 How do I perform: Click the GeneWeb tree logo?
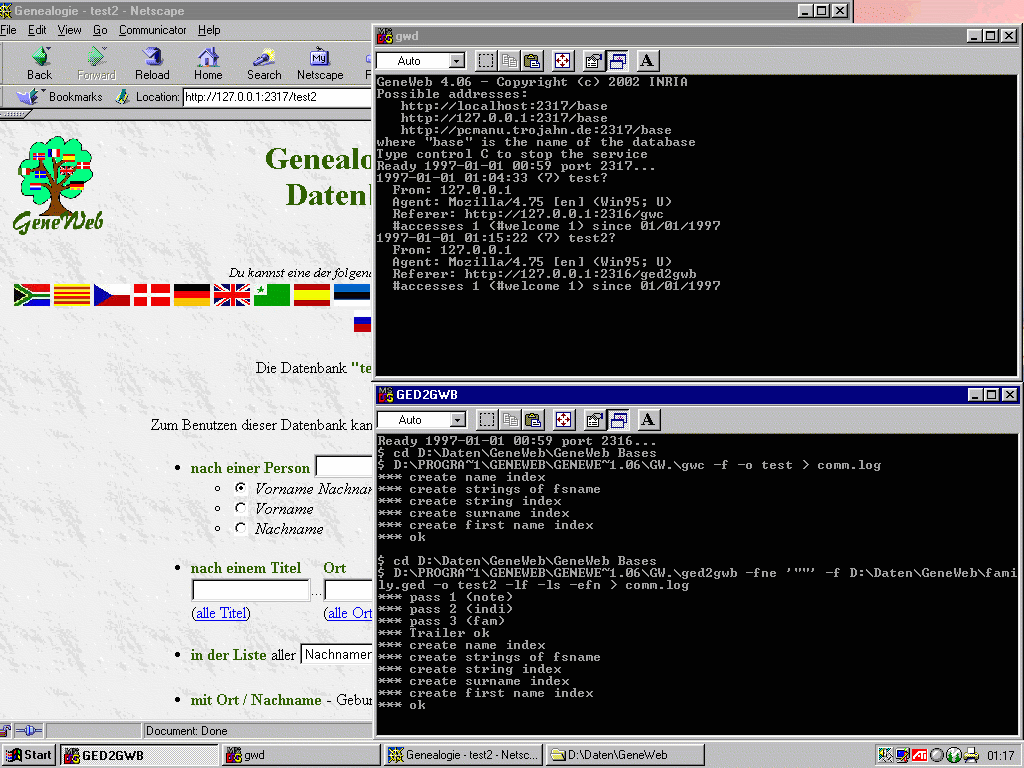click(x=58, y=185)
